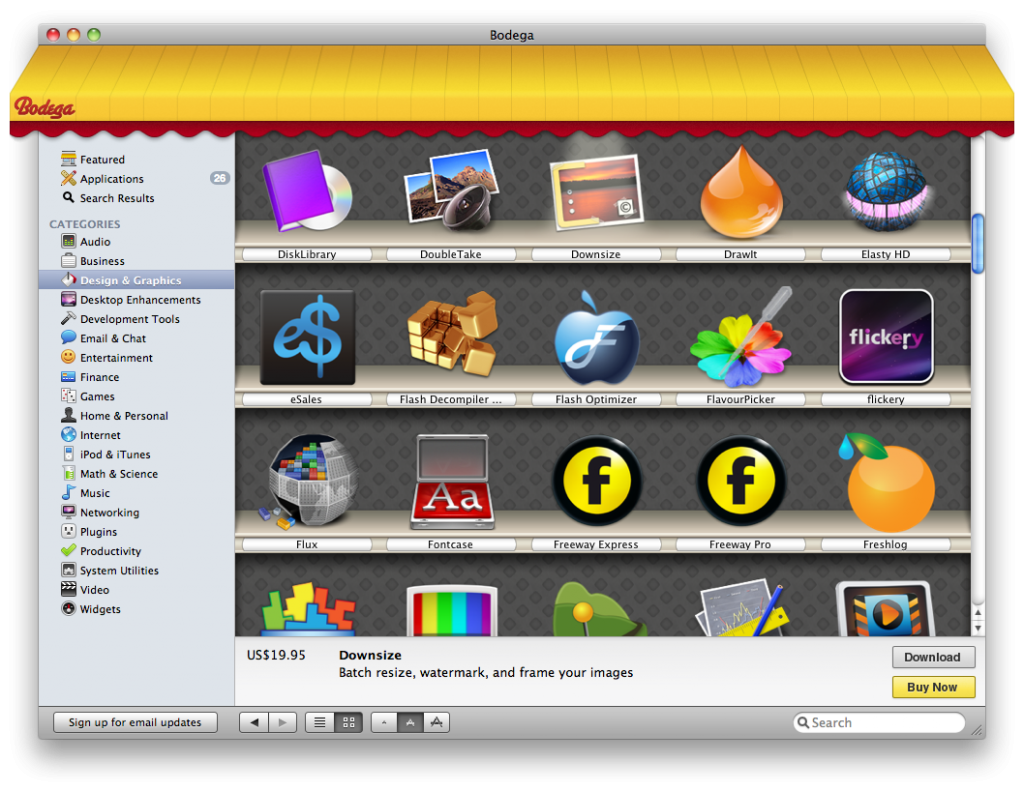Click Sign up for email updates
The image size is (1024, 792).
(135, 722)
